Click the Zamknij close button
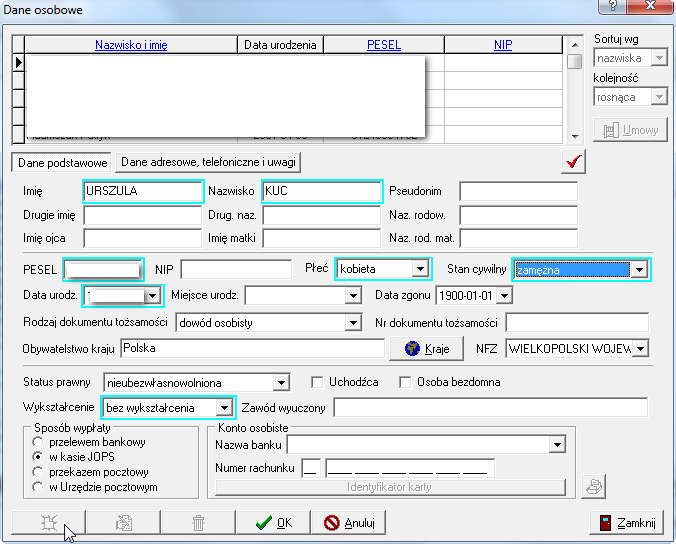The image size is (676, 544). [x=626, y=522]
